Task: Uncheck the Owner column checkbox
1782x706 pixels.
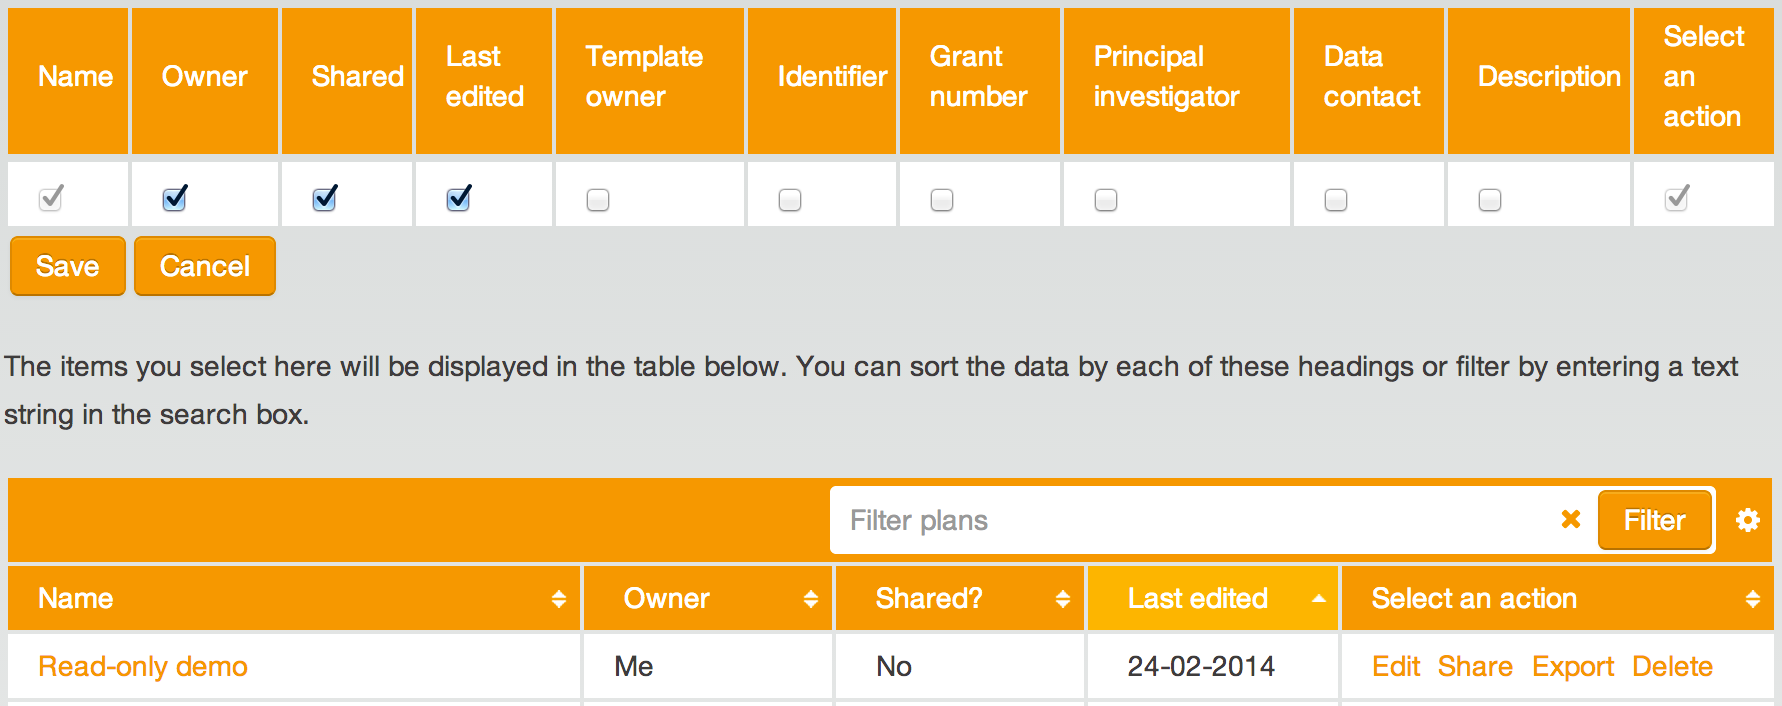Action: [x=175, y=199]
